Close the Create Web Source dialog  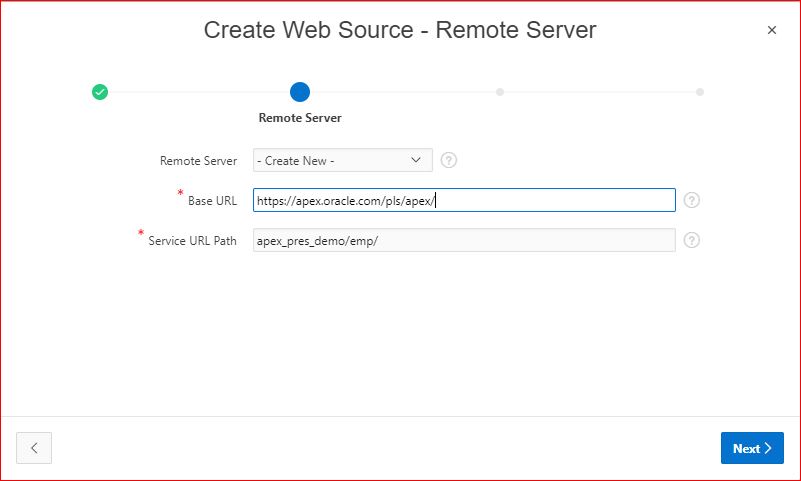(771, 30)
